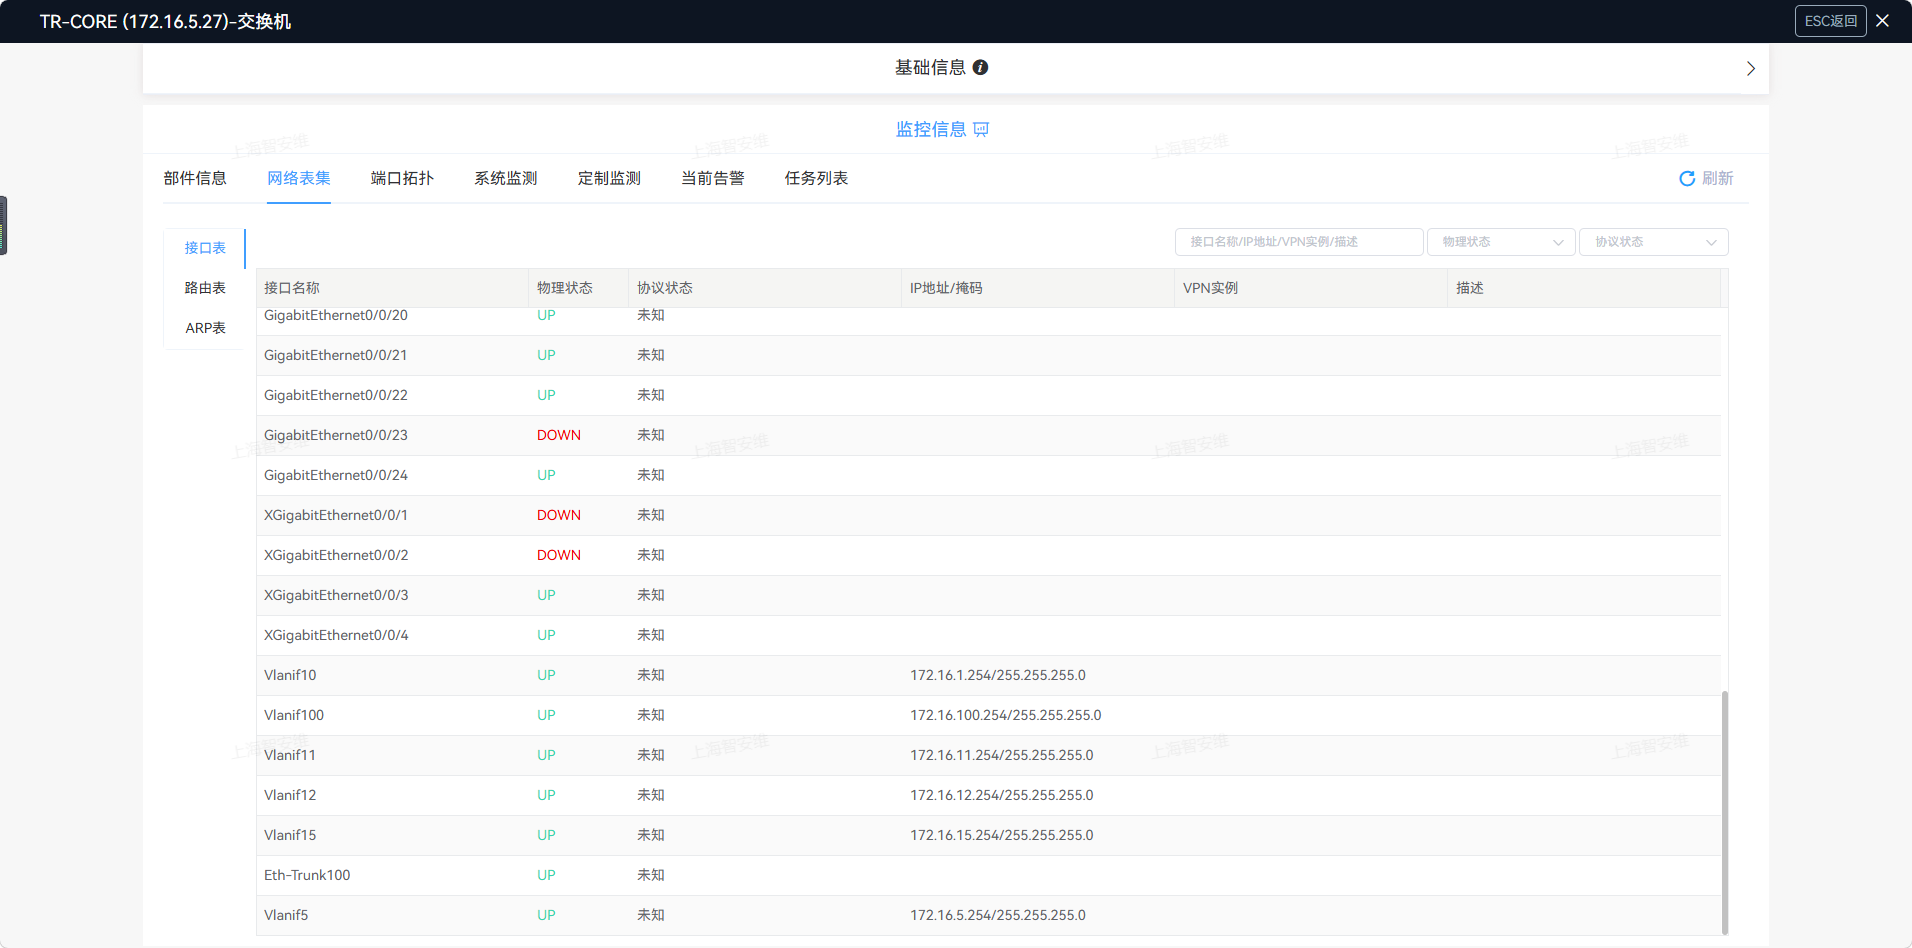Click the 接口名称 column header
Screen dimensions: 1912x948
pyautogui.click(x=292, y=288)
